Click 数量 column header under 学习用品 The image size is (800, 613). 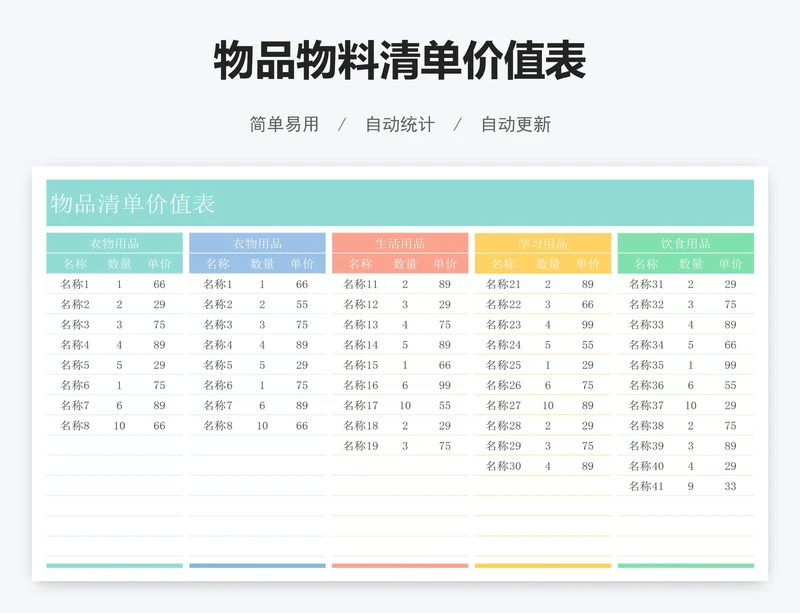548,264
